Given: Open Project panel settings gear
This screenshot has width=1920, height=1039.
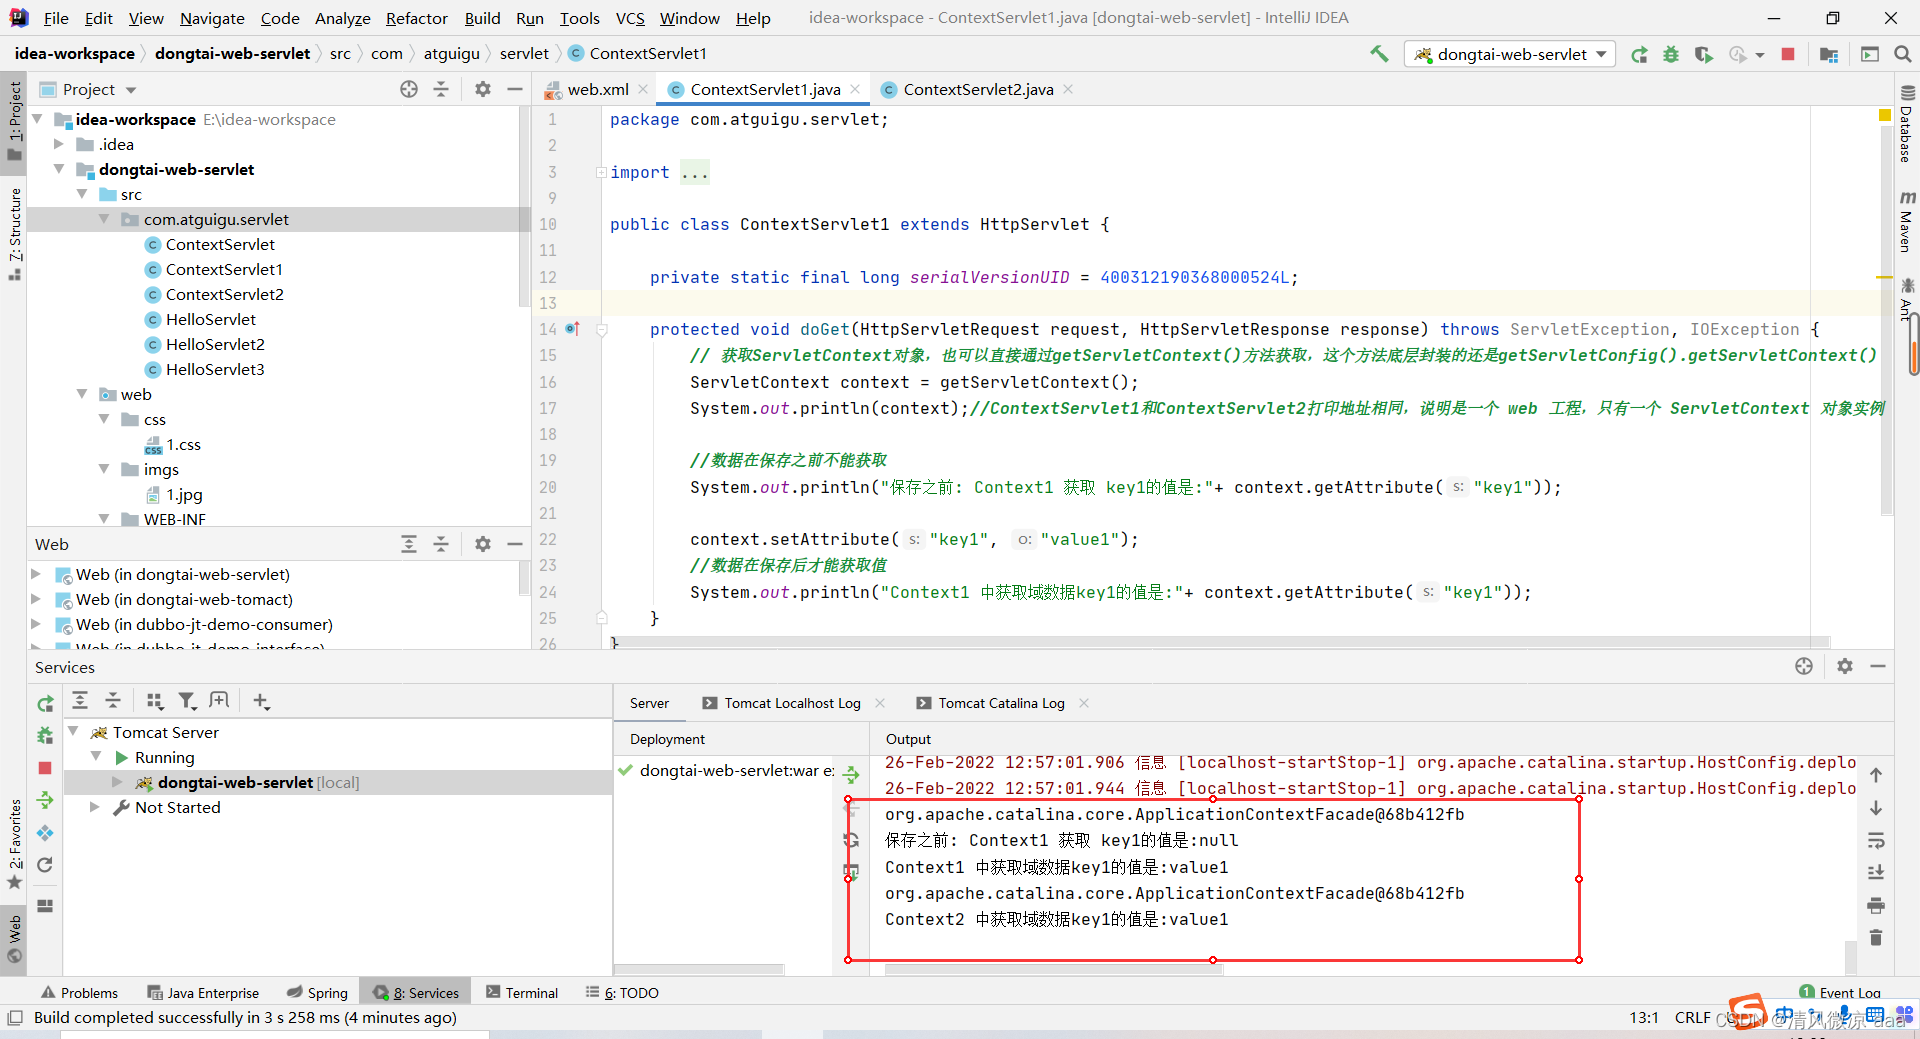Looking at the screenshot, I should [483, 89].
